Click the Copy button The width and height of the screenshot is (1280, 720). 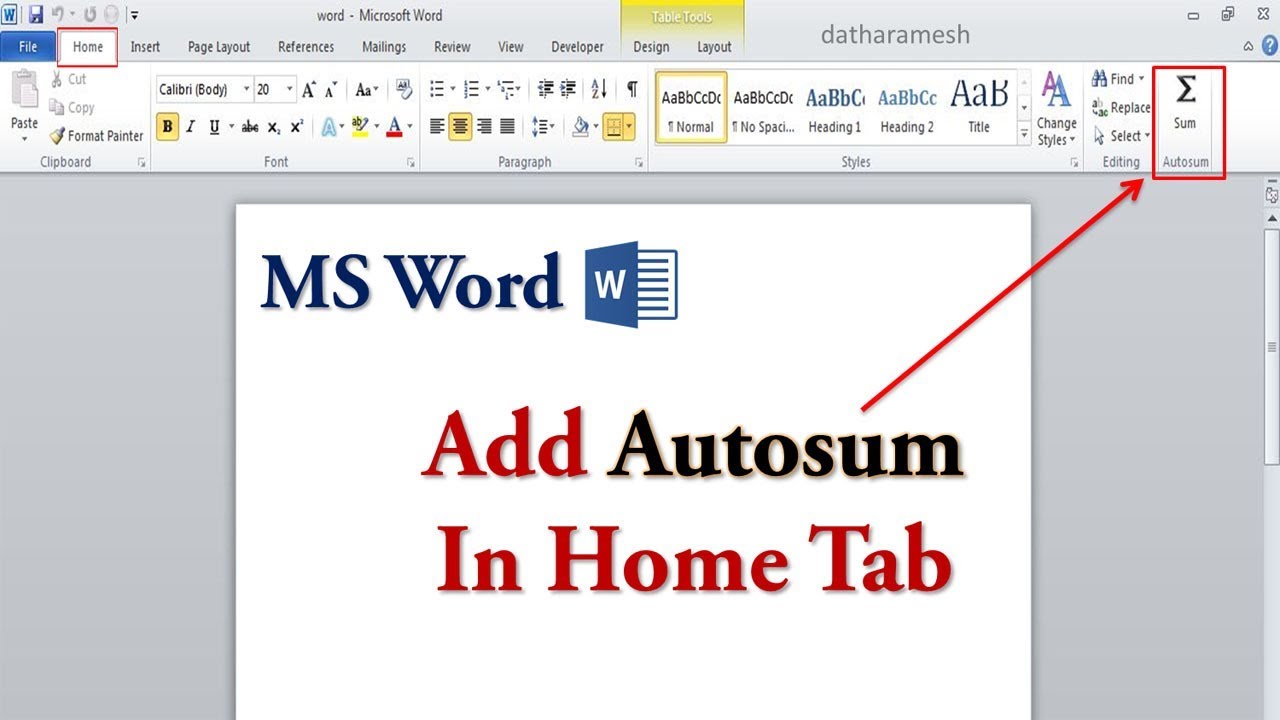point(72,107)
